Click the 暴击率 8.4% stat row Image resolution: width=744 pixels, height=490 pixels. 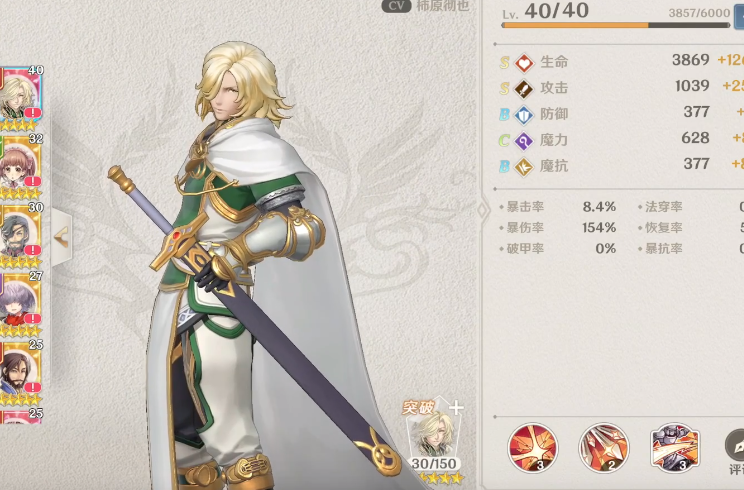click(x=558, y=207)
